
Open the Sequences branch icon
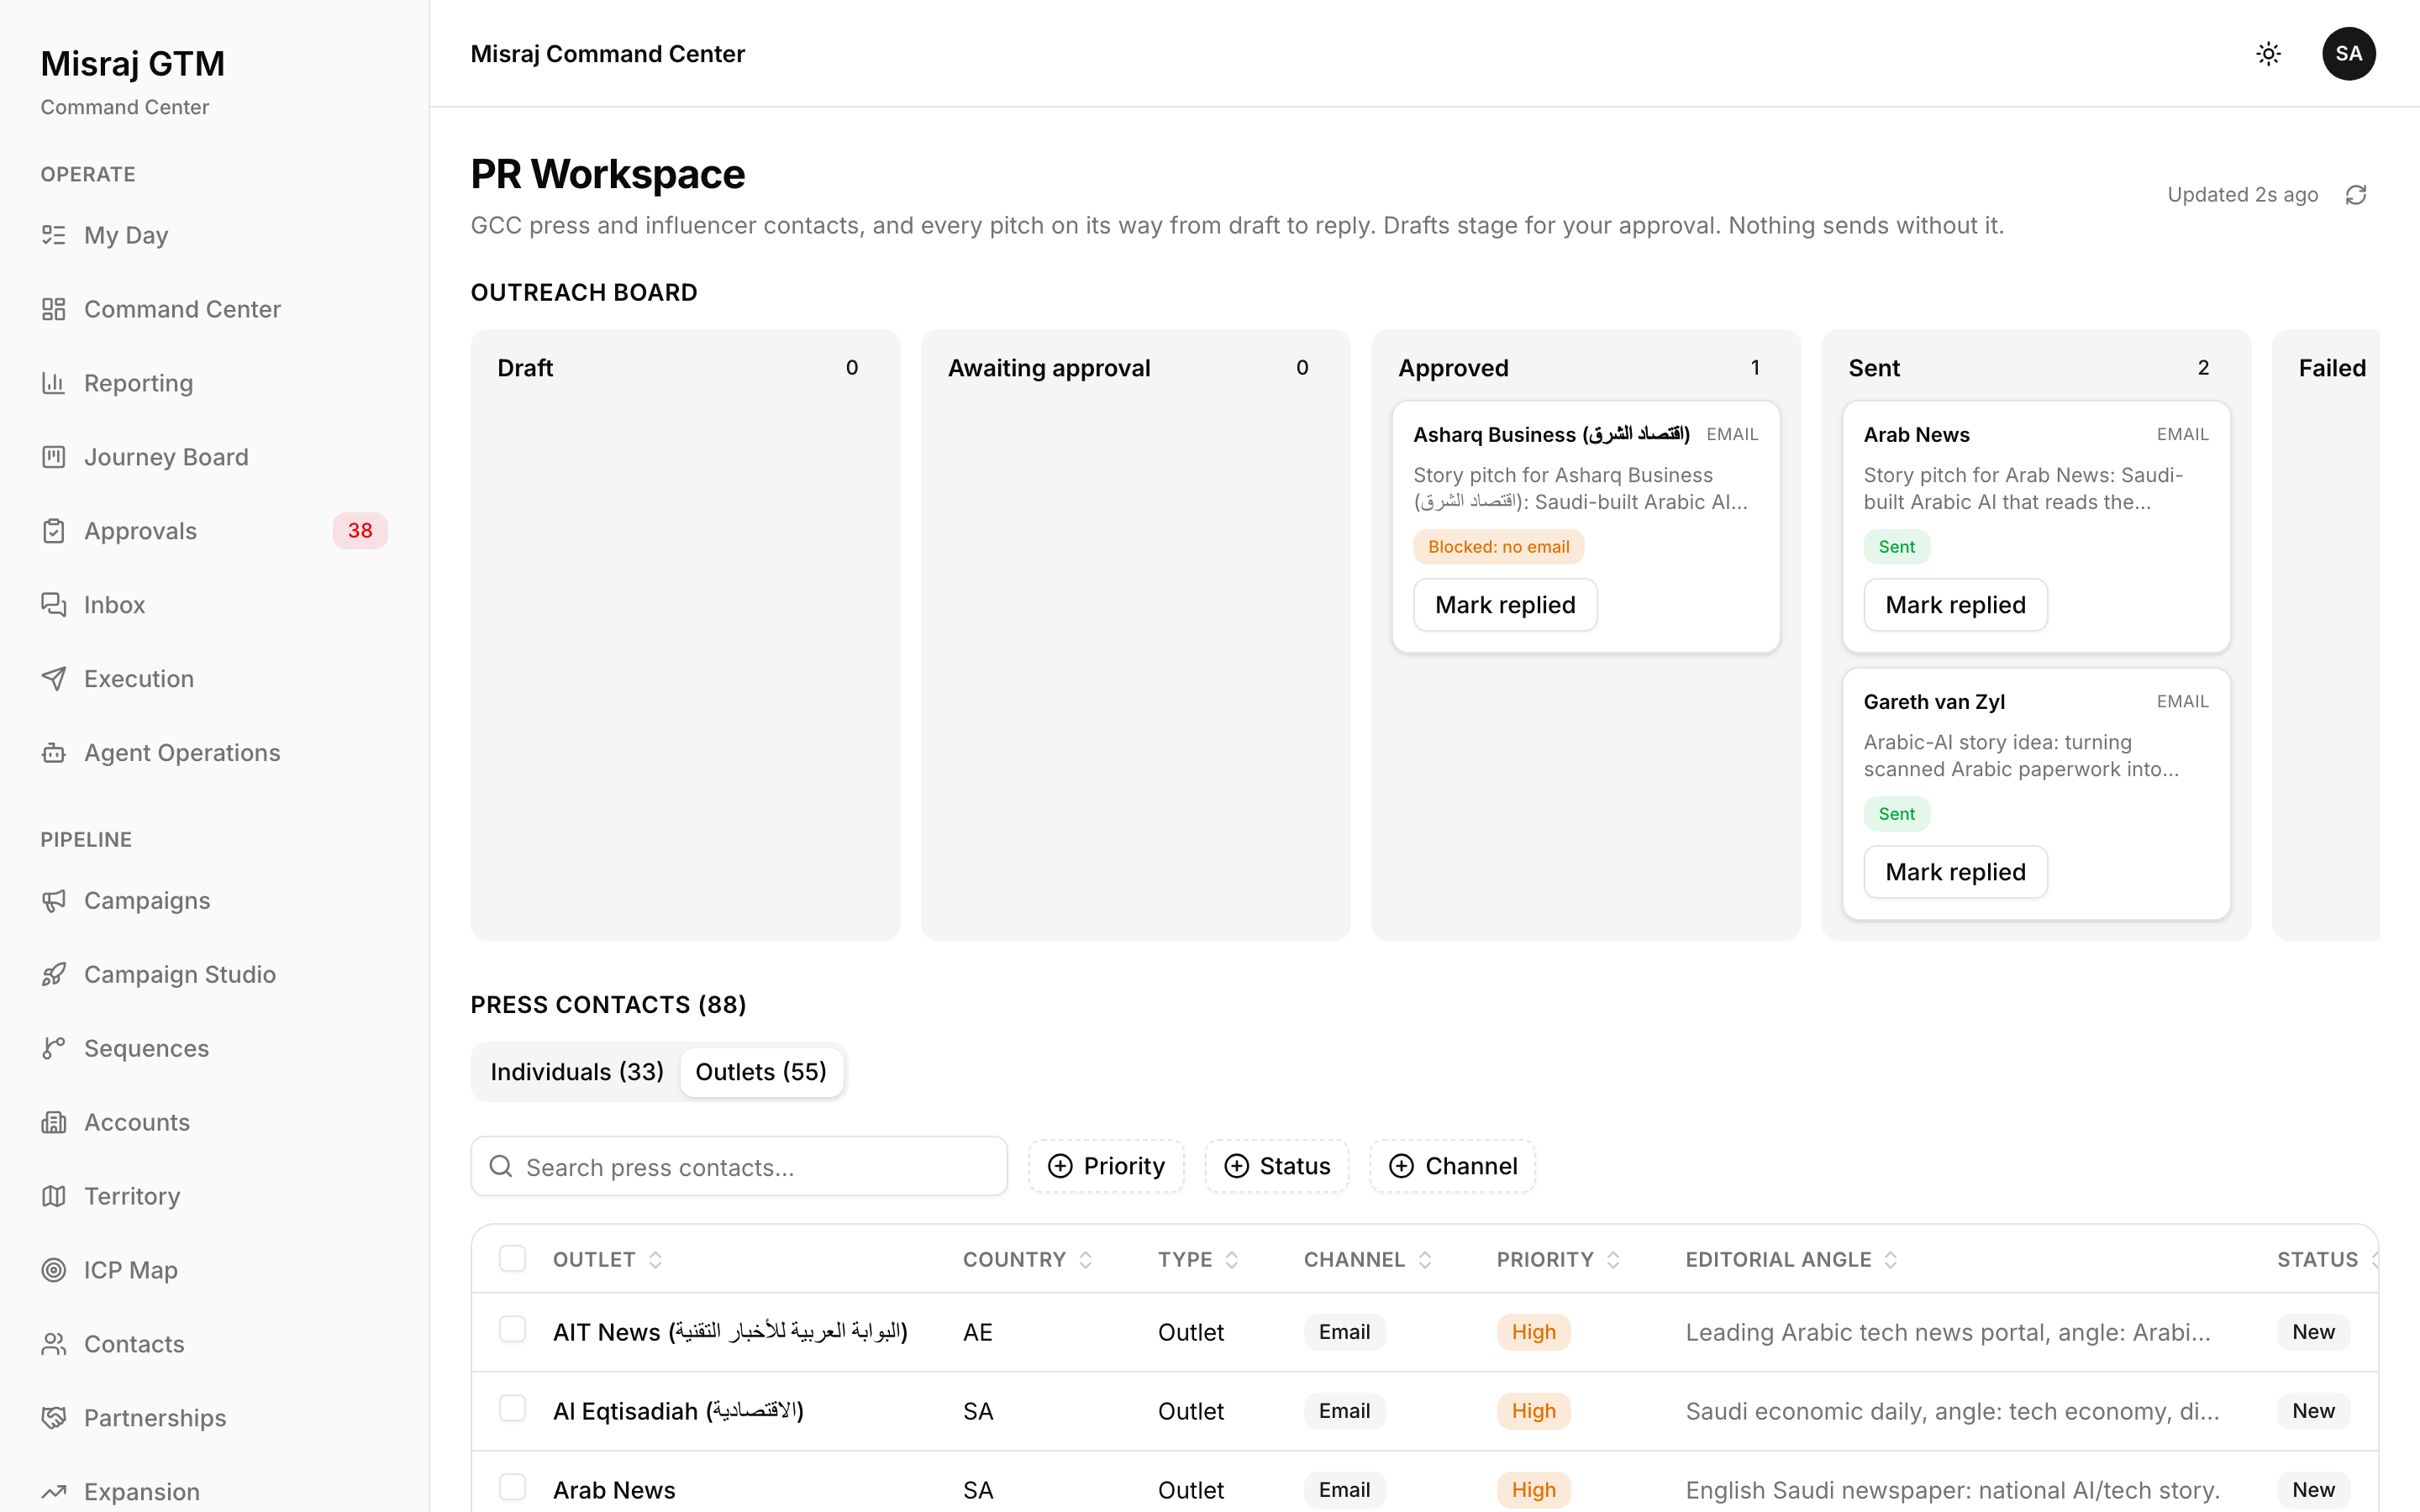tap(54, 1049)
